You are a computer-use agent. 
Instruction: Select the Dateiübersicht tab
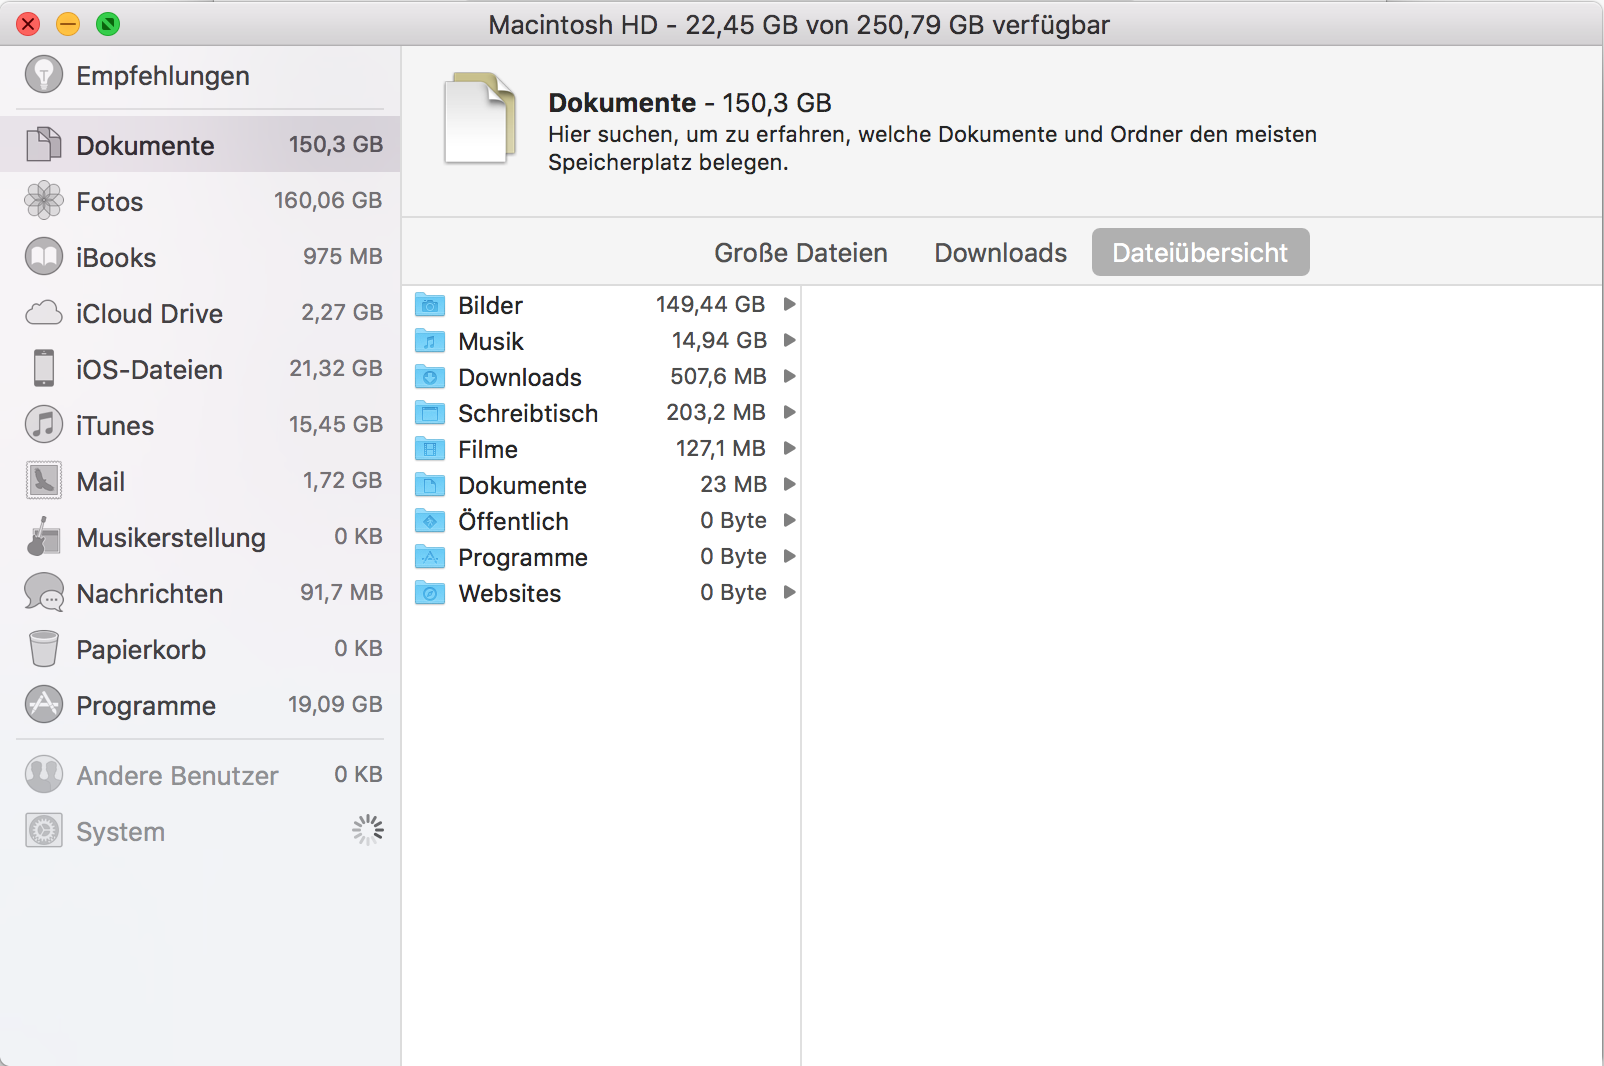1200,253
